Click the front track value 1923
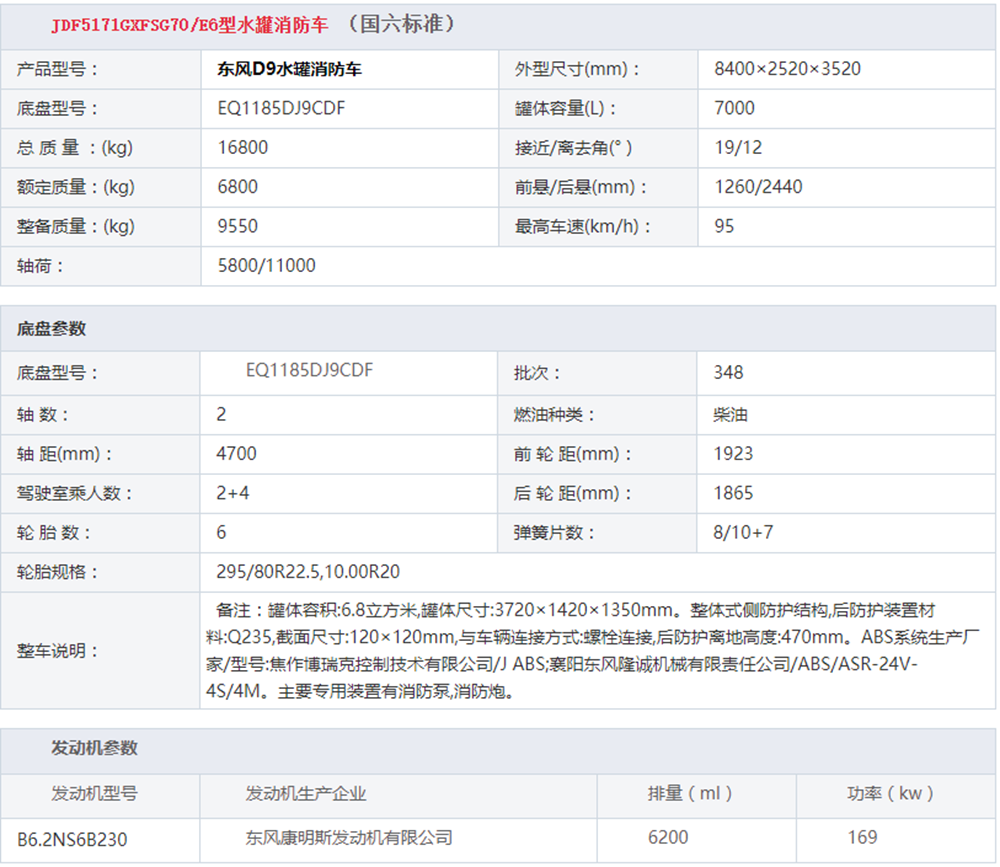This screenshot has width=1000, height=867. click(733, 454)
